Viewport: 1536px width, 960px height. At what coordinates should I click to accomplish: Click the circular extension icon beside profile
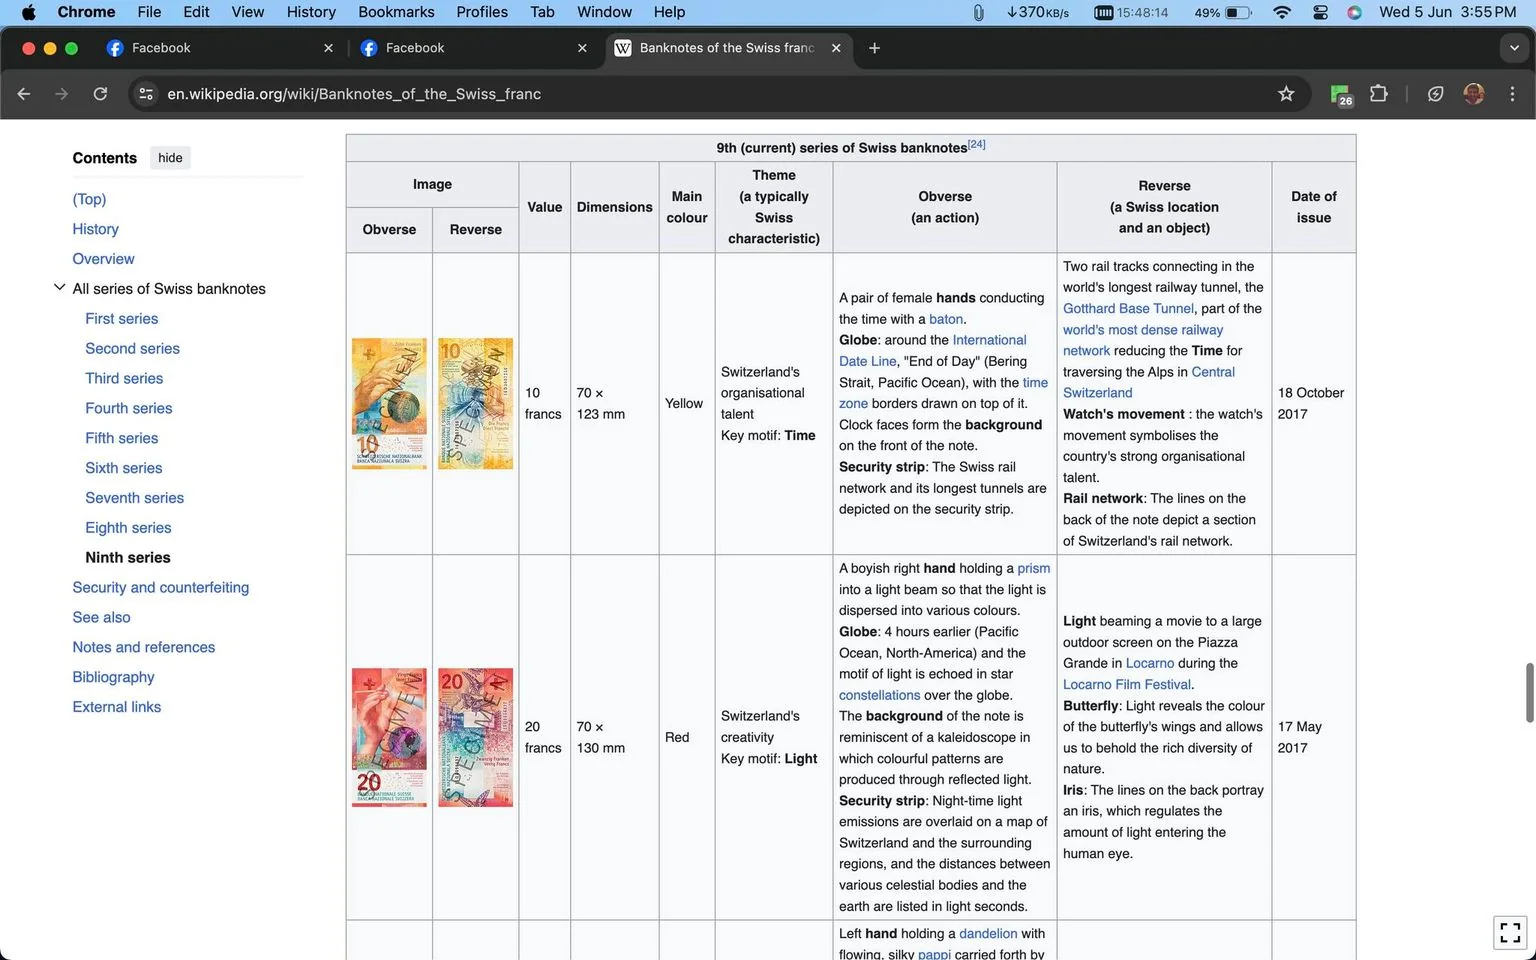click(1436, 94)
